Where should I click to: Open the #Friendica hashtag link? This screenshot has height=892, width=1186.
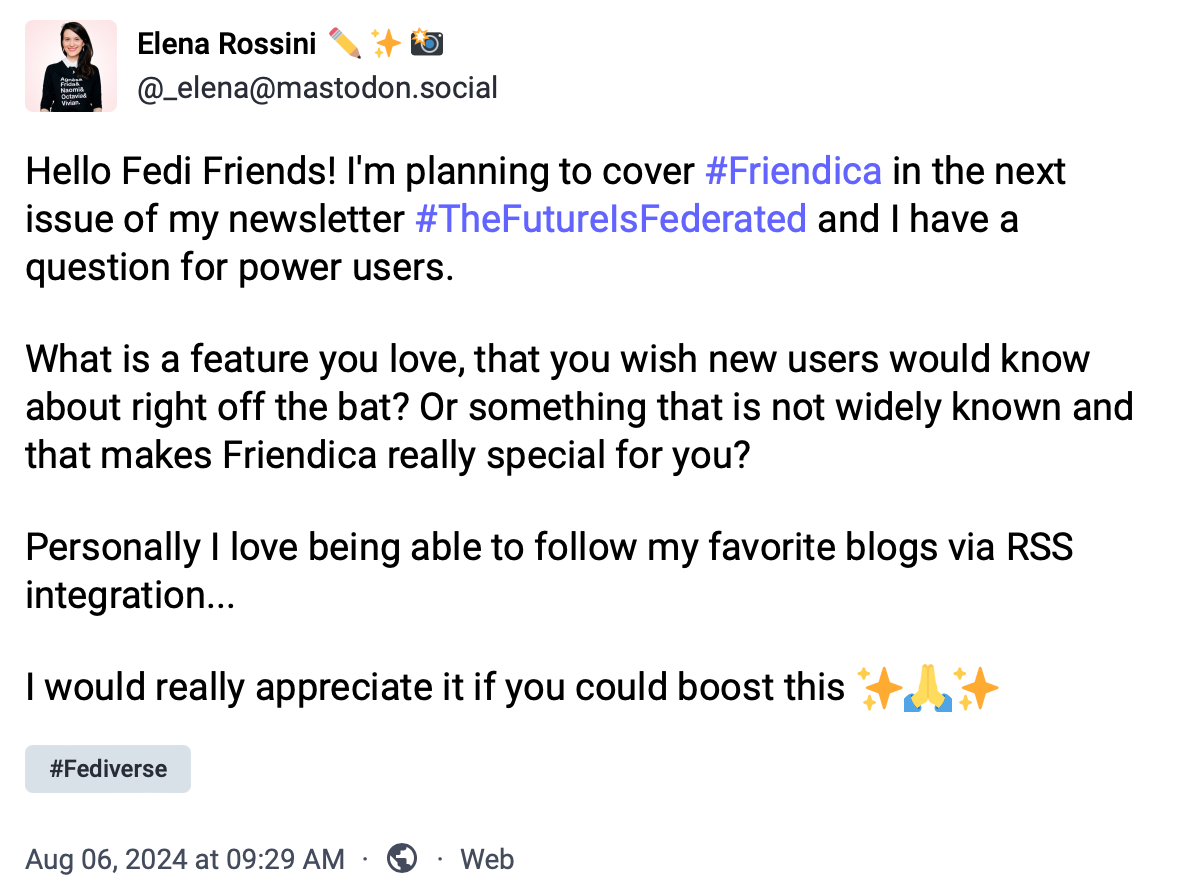(793, 171)
